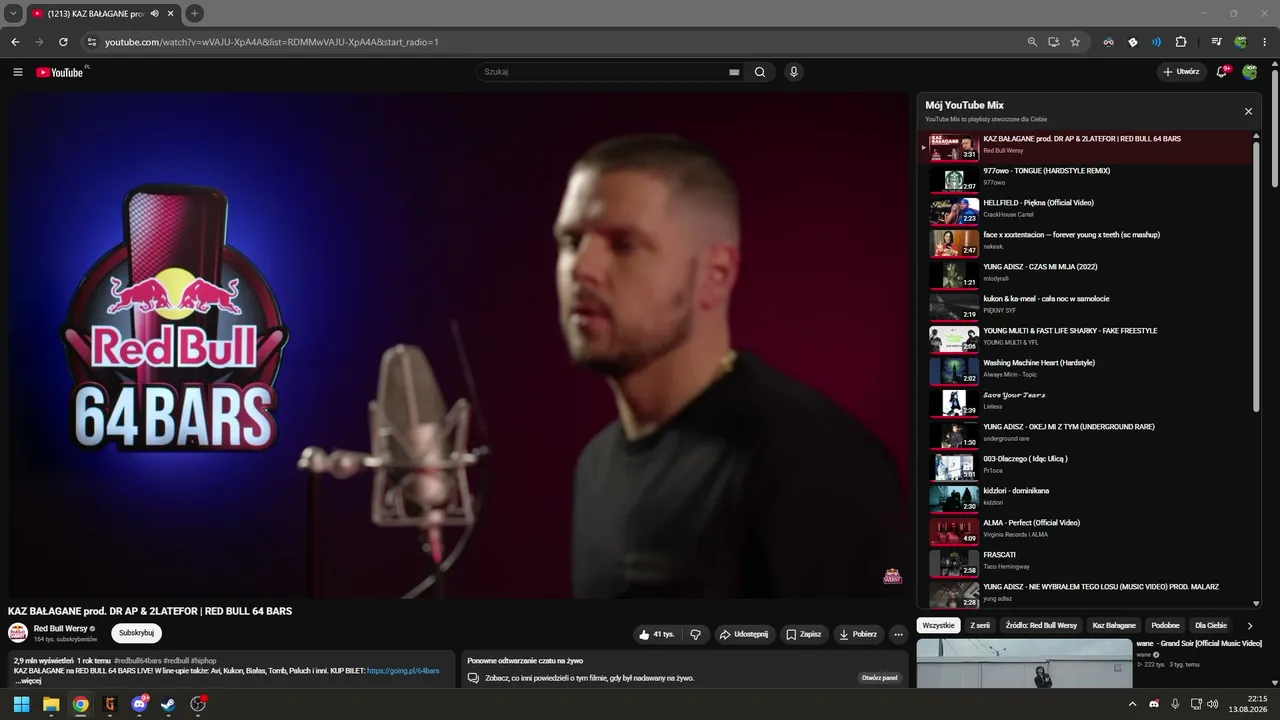Click the Red Bull Wersy channel avatar
Viewport: 1280px width, 720px height.
tap(18, 633)
